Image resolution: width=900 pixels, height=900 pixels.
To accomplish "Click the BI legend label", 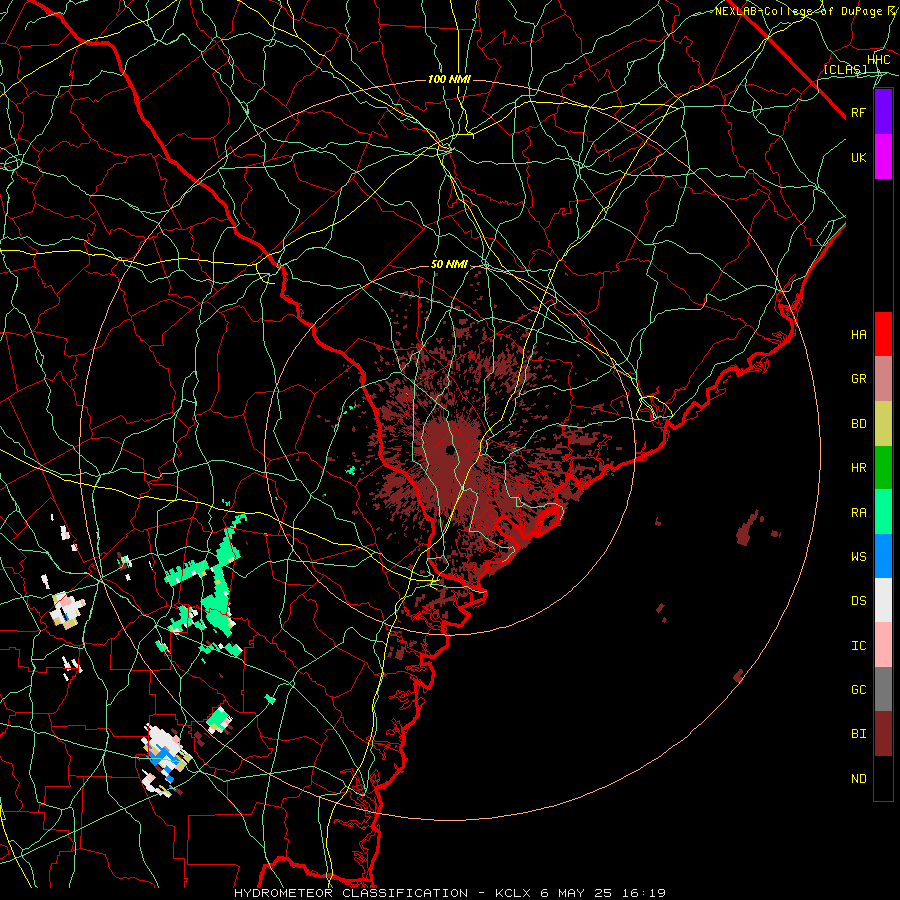I will click(858, 734).
